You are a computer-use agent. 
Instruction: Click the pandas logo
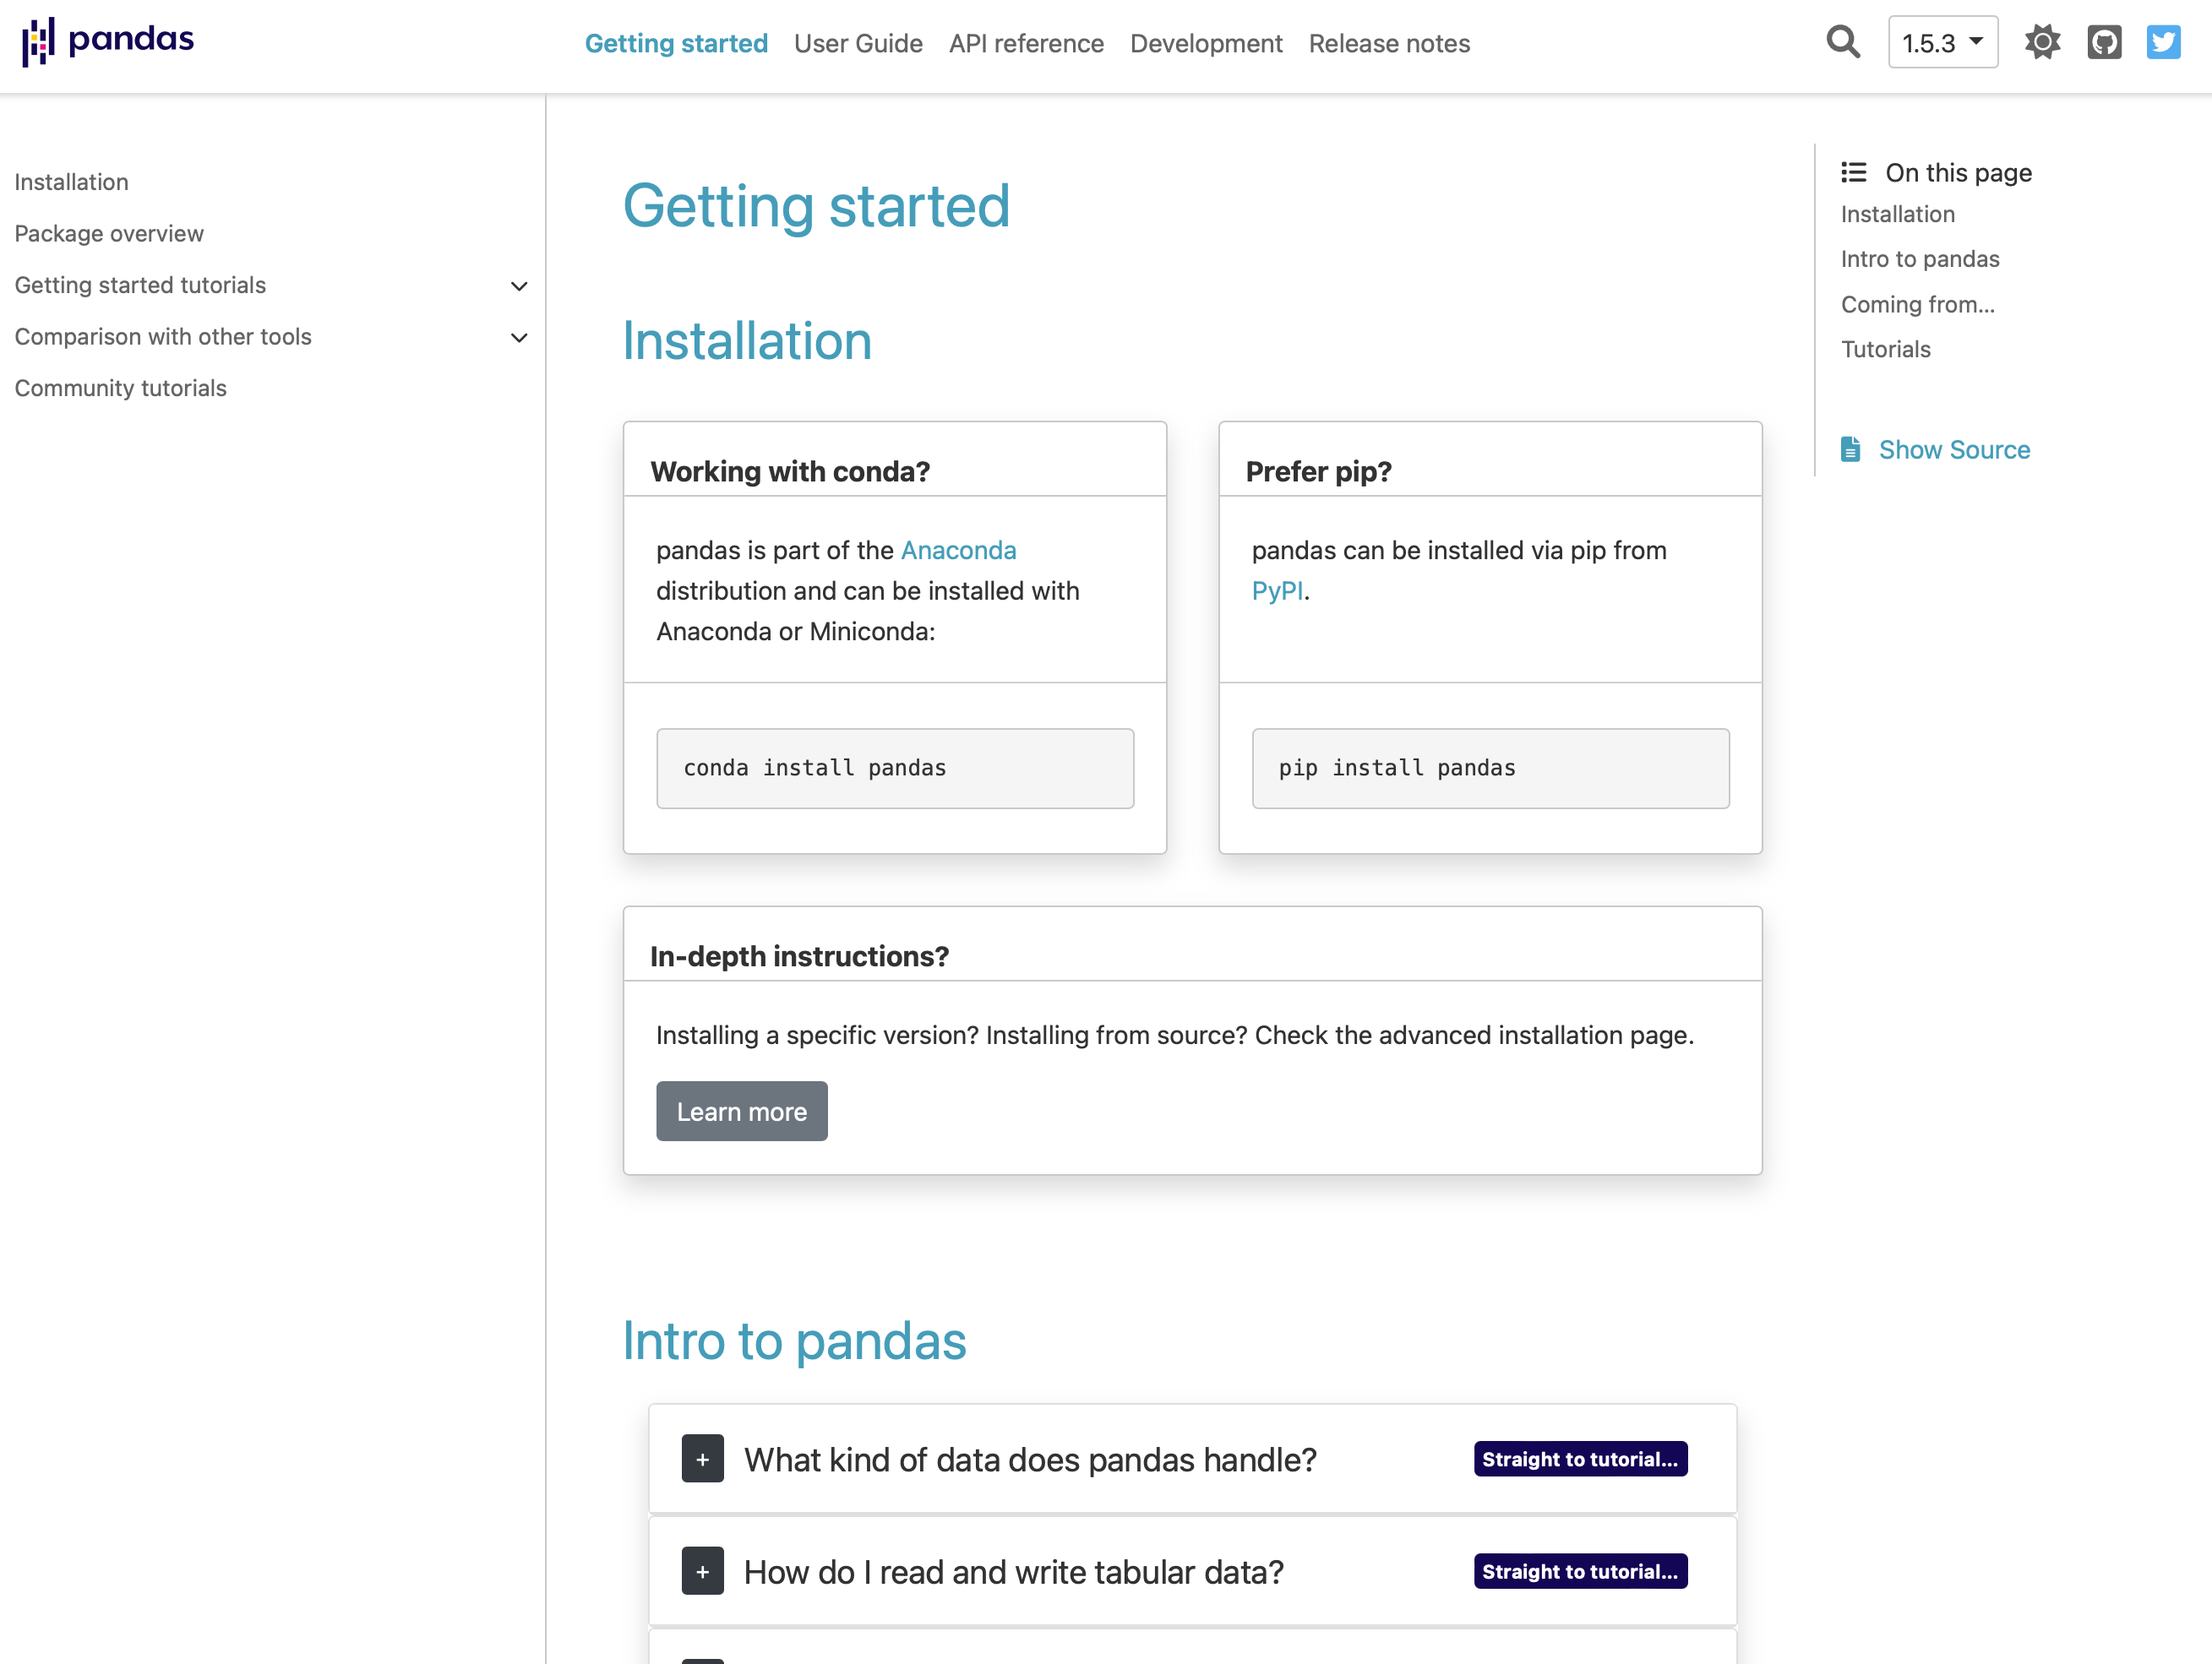[108, 42]
